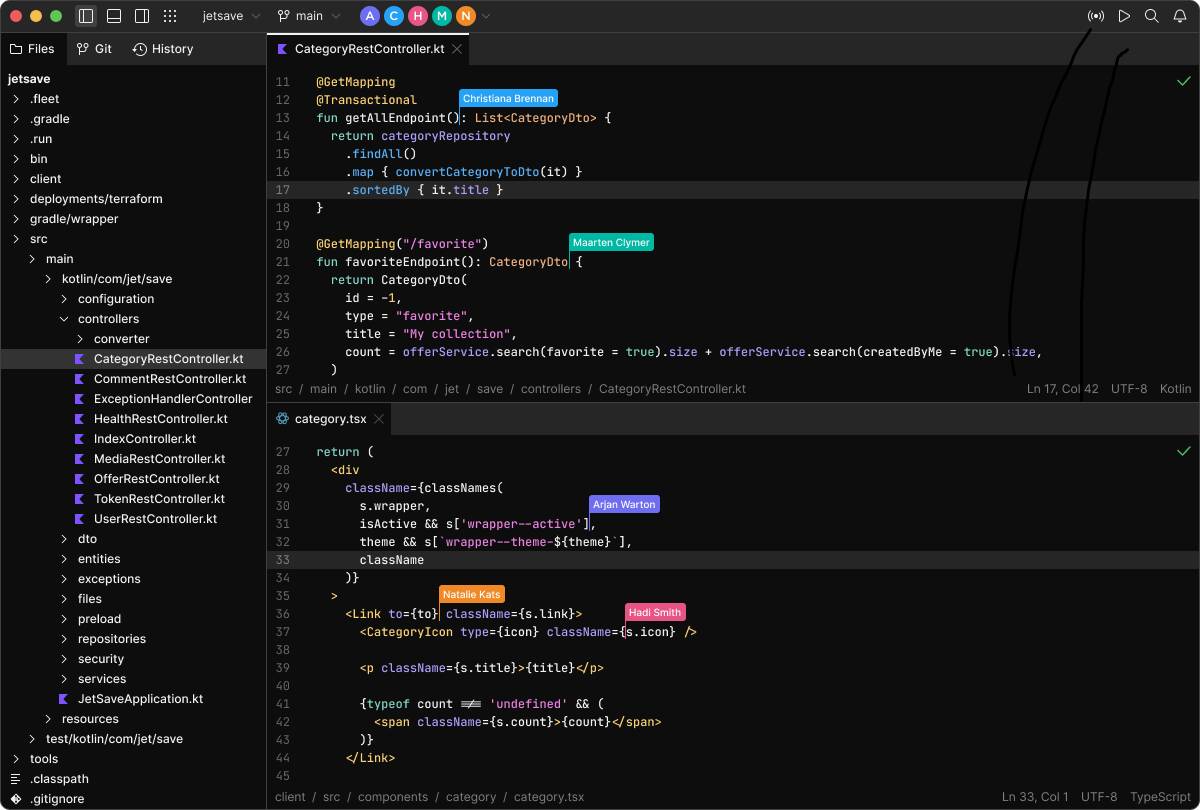The height and width of the screenshot is (810, 1200).
Task: Click Hadi Smith's collaborator name badge
Action: 654,612
